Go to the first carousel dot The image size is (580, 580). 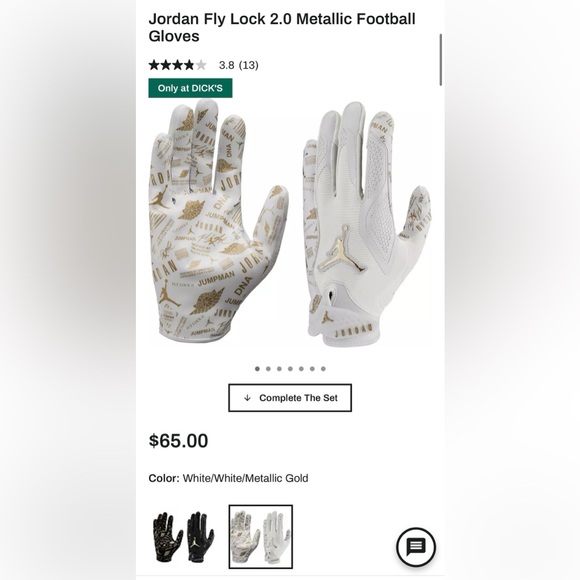pyautogui.click(x=257, y=368)
